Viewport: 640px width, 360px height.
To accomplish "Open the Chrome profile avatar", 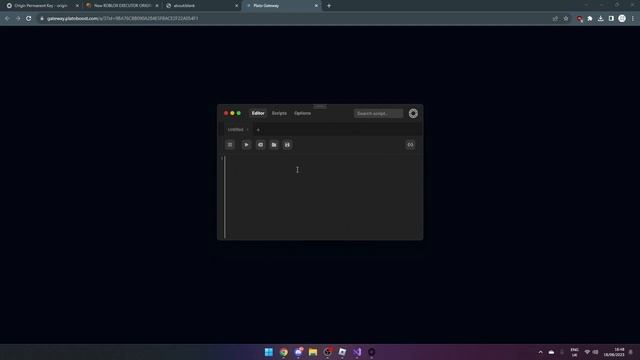I will [x=622, y=18].
